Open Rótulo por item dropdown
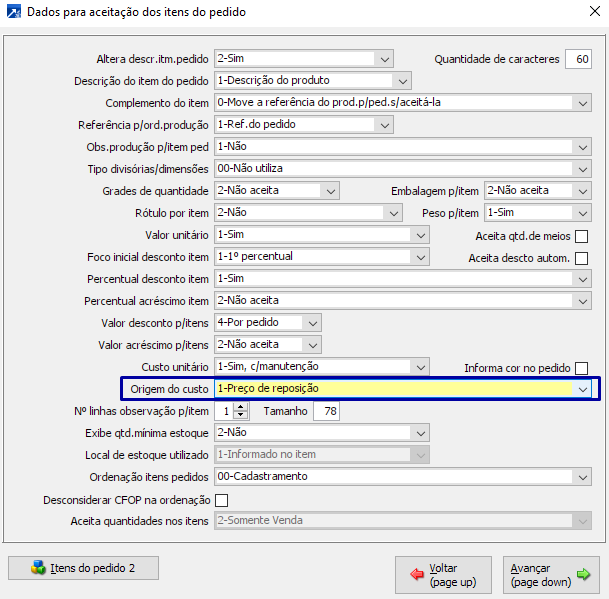Image resolution: width=609 pixels, height=599 pixels. point(393,213)
